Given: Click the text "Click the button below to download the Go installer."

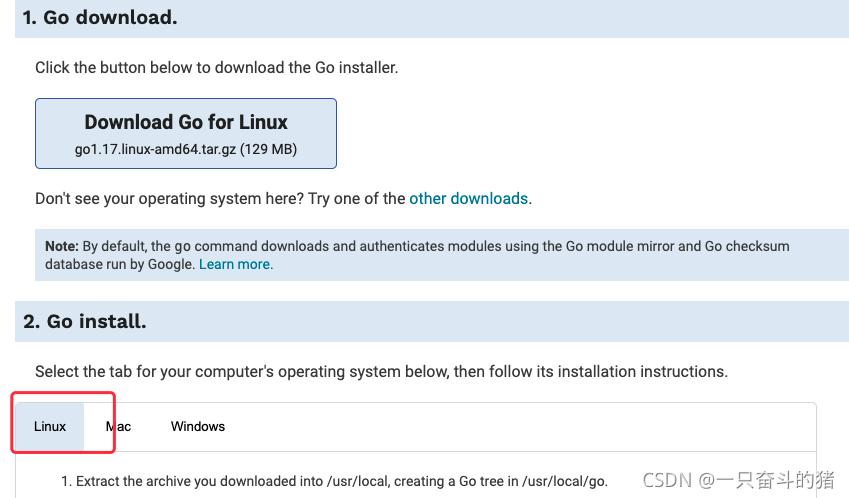Looking at the screenshot, I should [217, 68].
